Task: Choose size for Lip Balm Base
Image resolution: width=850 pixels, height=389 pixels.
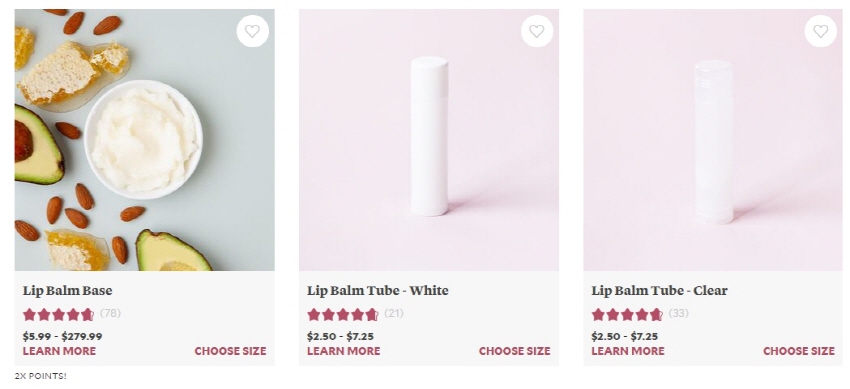Action: tap(230, 351)
